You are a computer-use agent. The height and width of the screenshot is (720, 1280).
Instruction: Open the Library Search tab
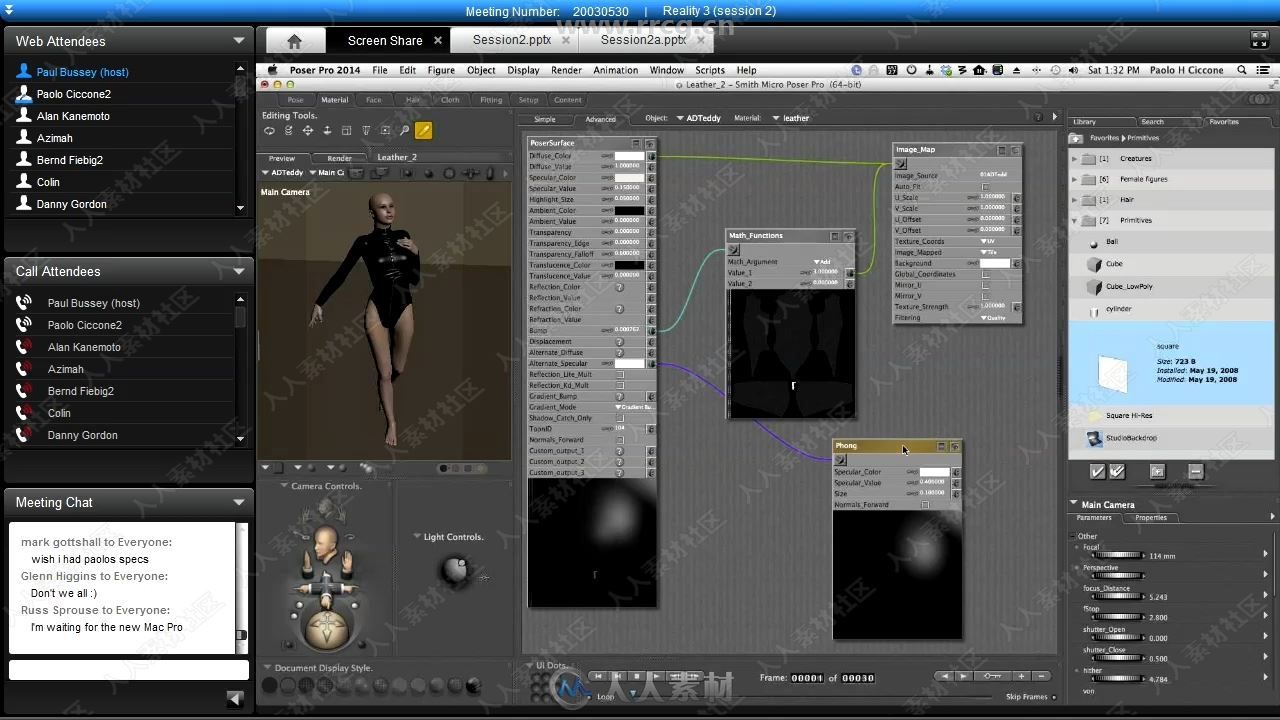(x=1152, y=122)
